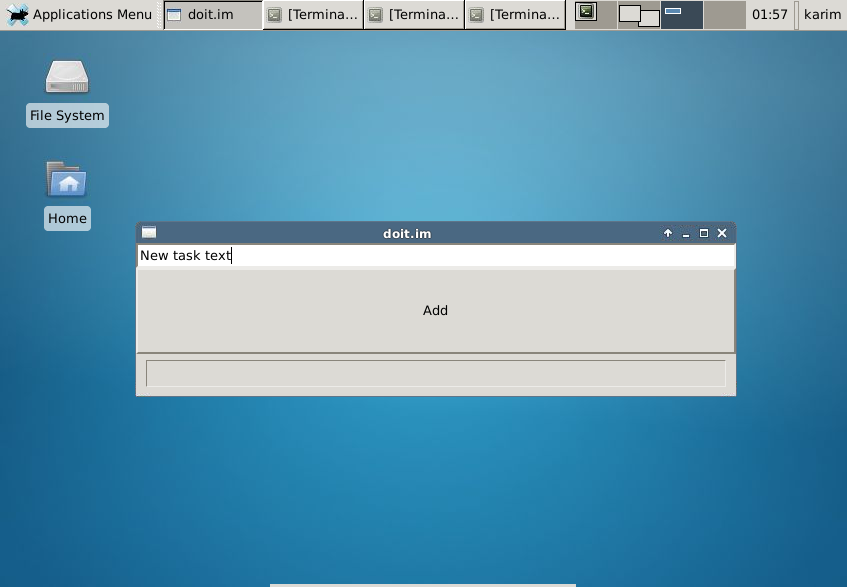
Task: Click the Add button
Action: click(435, 311)
